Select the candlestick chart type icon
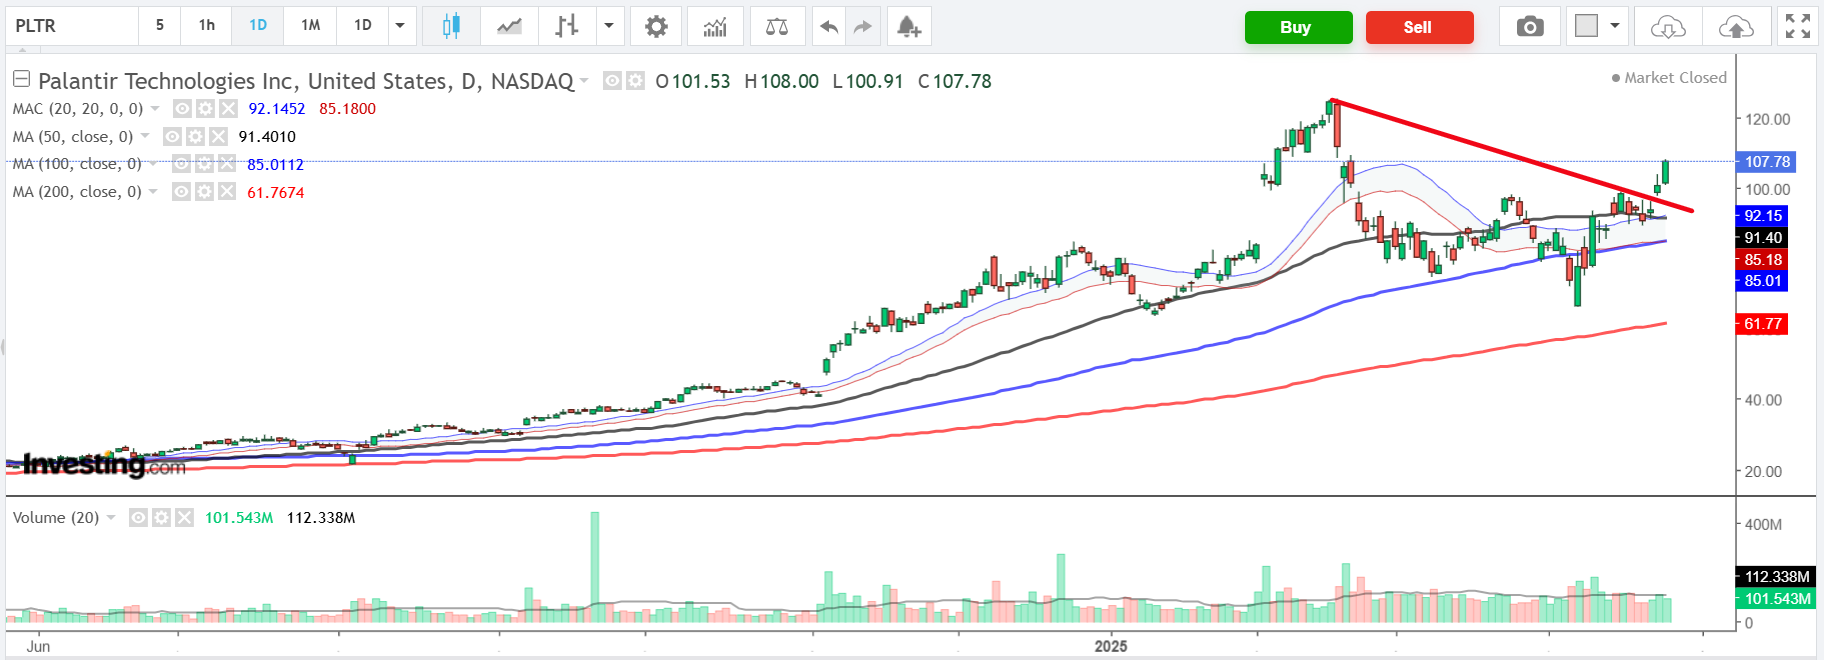This screenshot has height=660, width=1824. click(451, 26)
